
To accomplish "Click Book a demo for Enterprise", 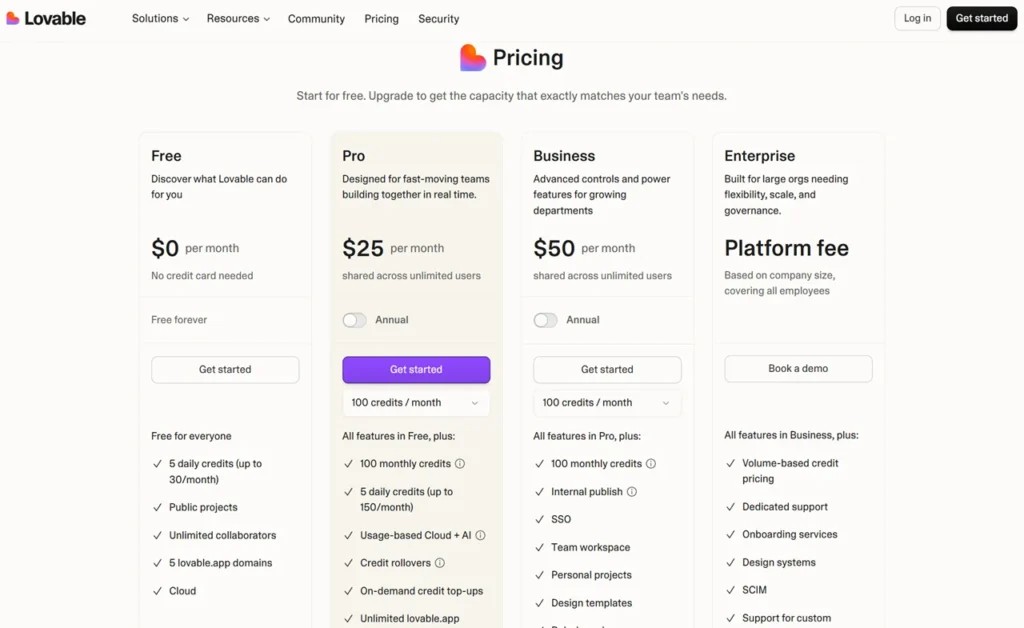I will 798,368.
